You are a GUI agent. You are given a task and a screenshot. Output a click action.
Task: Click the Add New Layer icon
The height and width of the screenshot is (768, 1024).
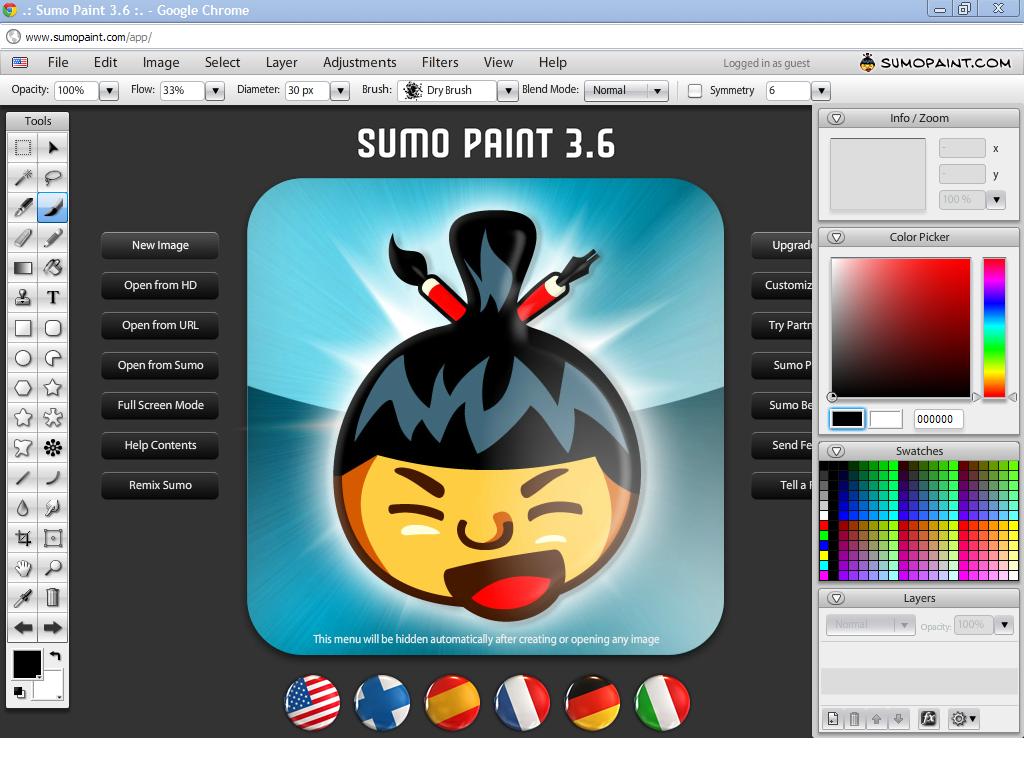832,718
